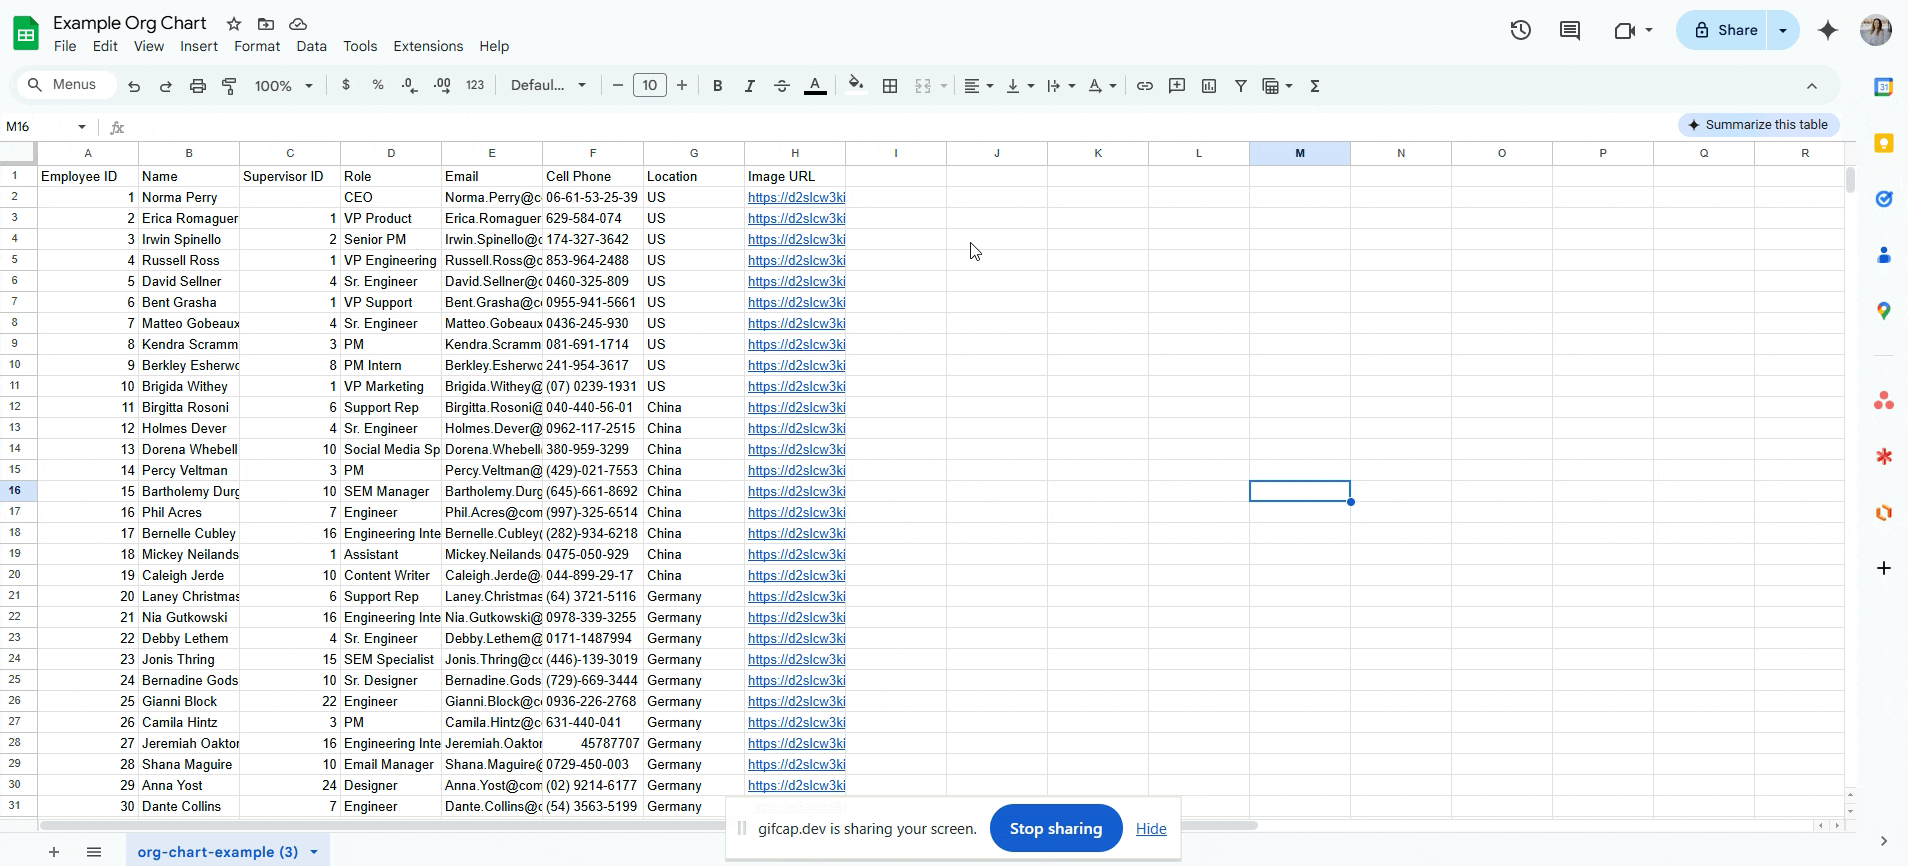The image size is (1908, 866).
Task: Open the Edit menu
Action: tap(105, 46)
